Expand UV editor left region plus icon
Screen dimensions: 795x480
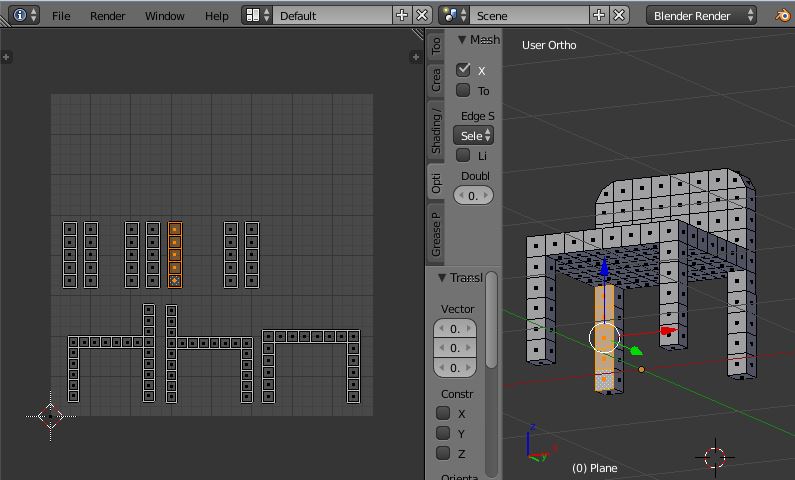[x=6, y=57]
